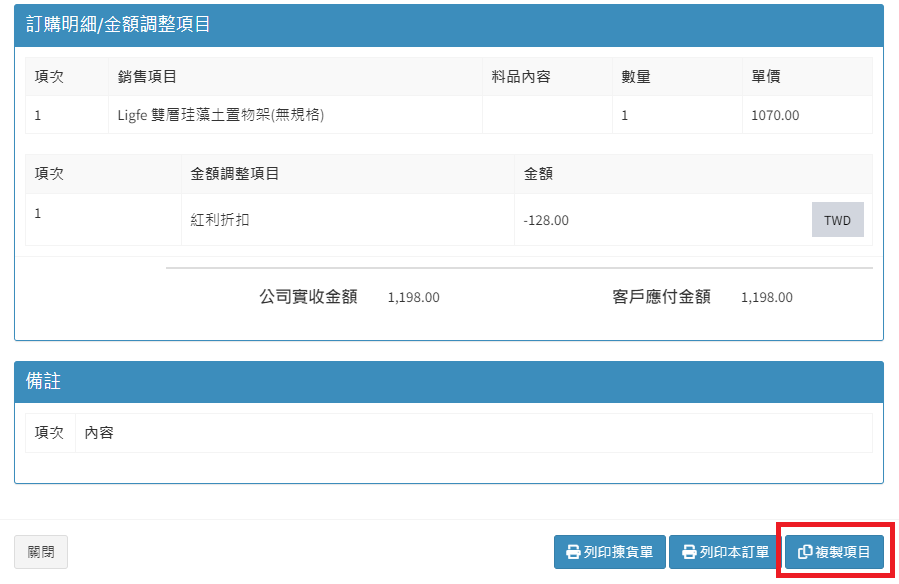Click the 金額 column header
The width and height of the screenshot is (899, 584).
pos(538,174)
